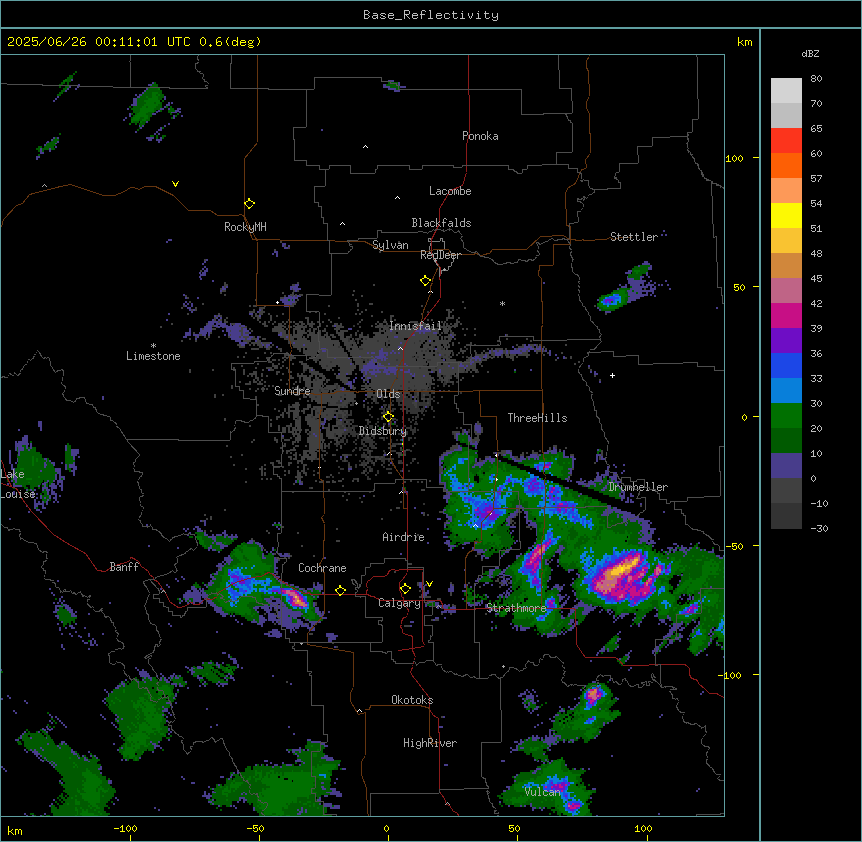Click the Ponoka town label
The height and width of the screenshot is (842, 862).
[x=480, y=136]
